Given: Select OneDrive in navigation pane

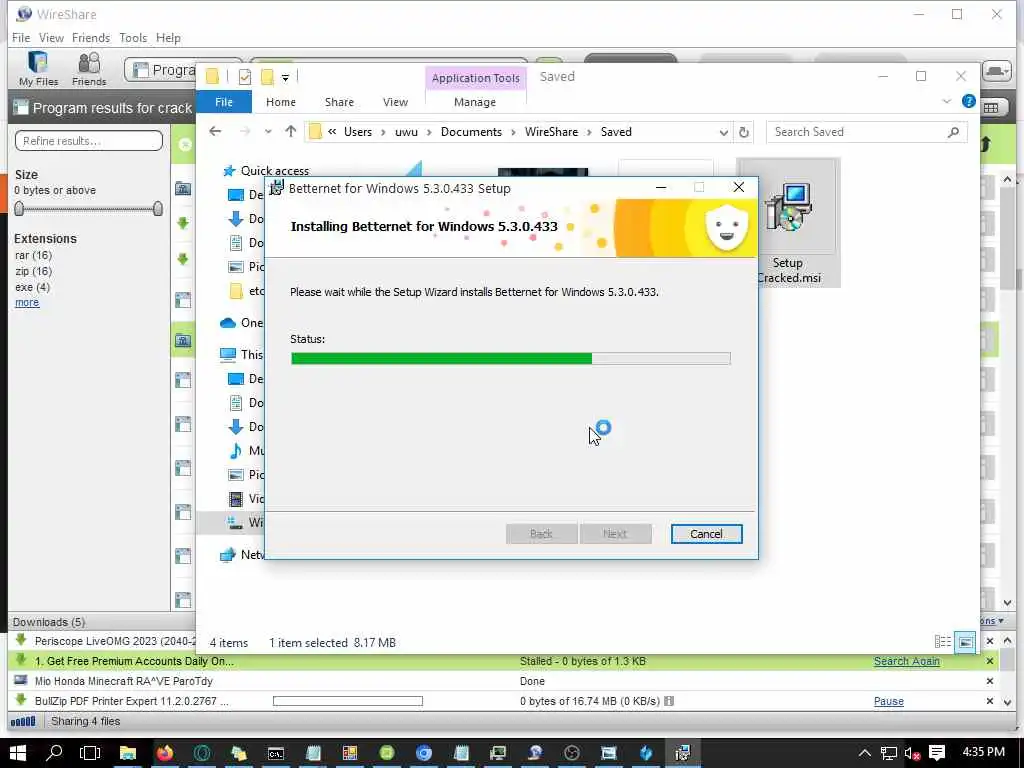Looking at the screenshot, I should point(242,323).
